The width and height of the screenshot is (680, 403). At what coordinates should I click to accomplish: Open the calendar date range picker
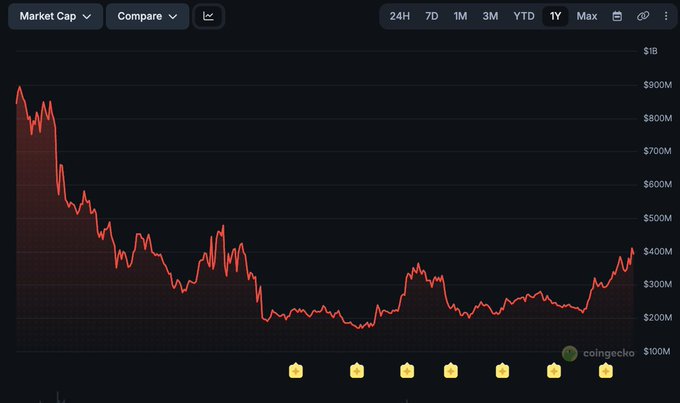pos(617,16)
